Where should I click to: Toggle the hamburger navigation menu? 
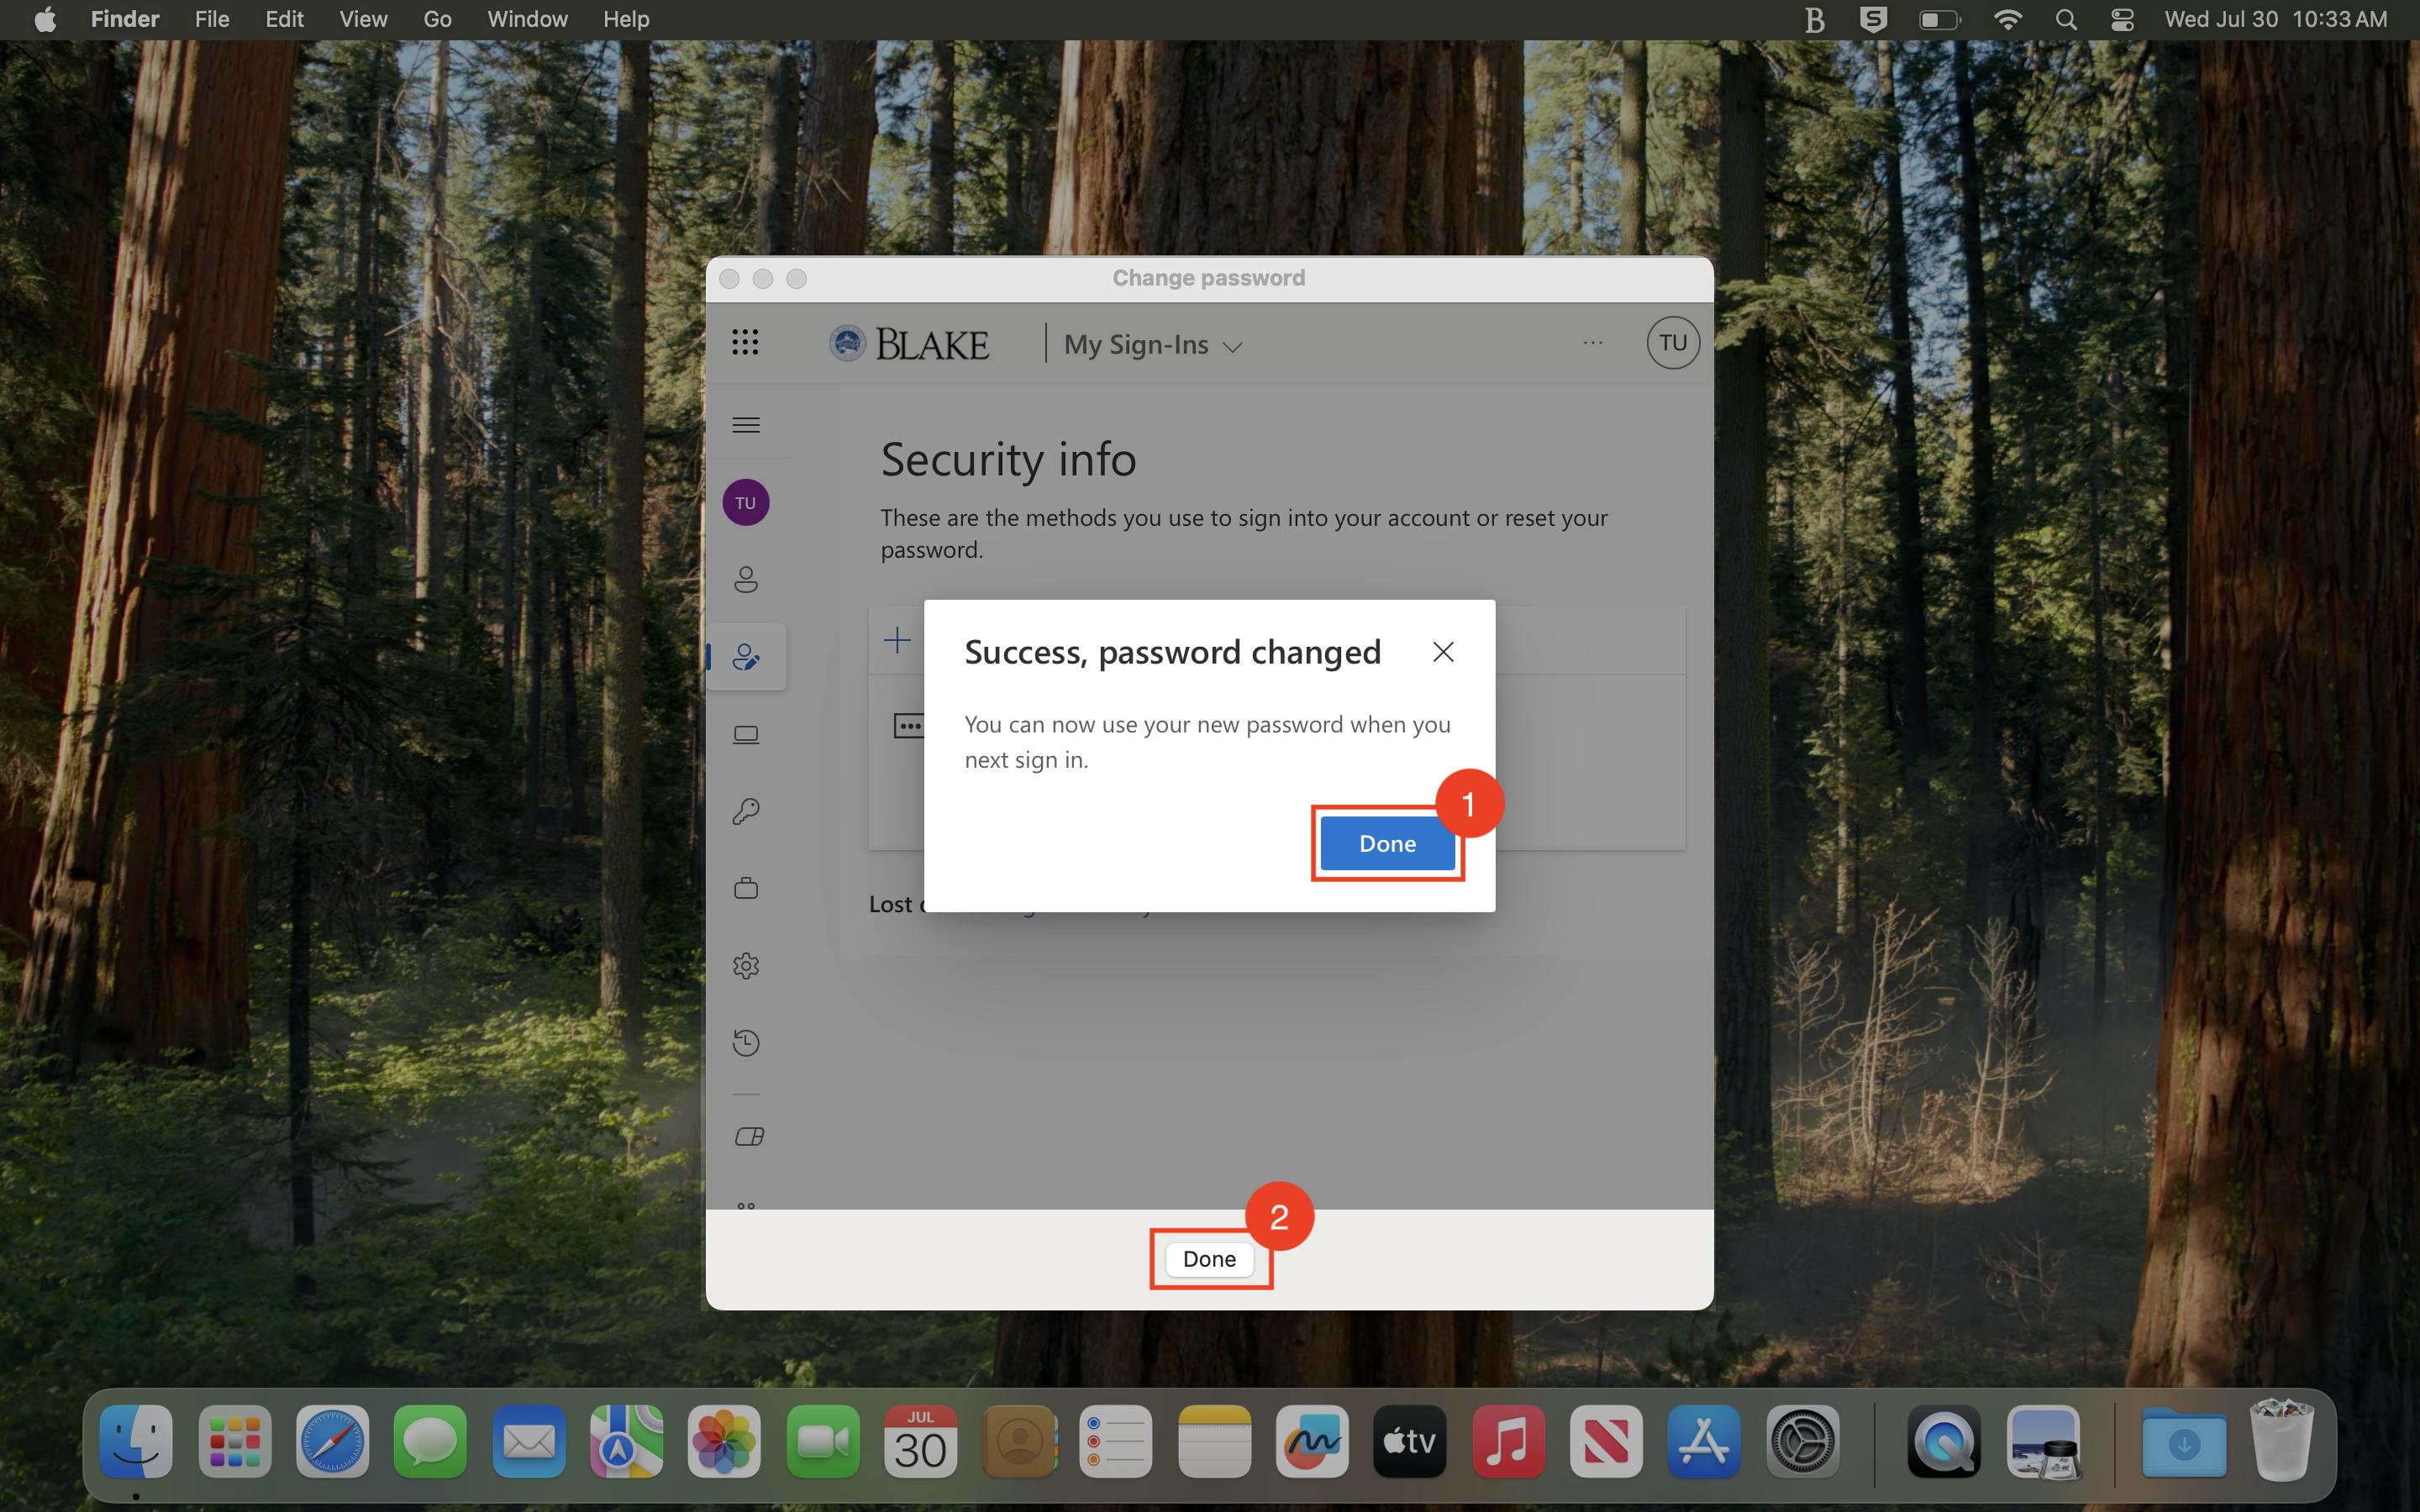pos(746,425)
